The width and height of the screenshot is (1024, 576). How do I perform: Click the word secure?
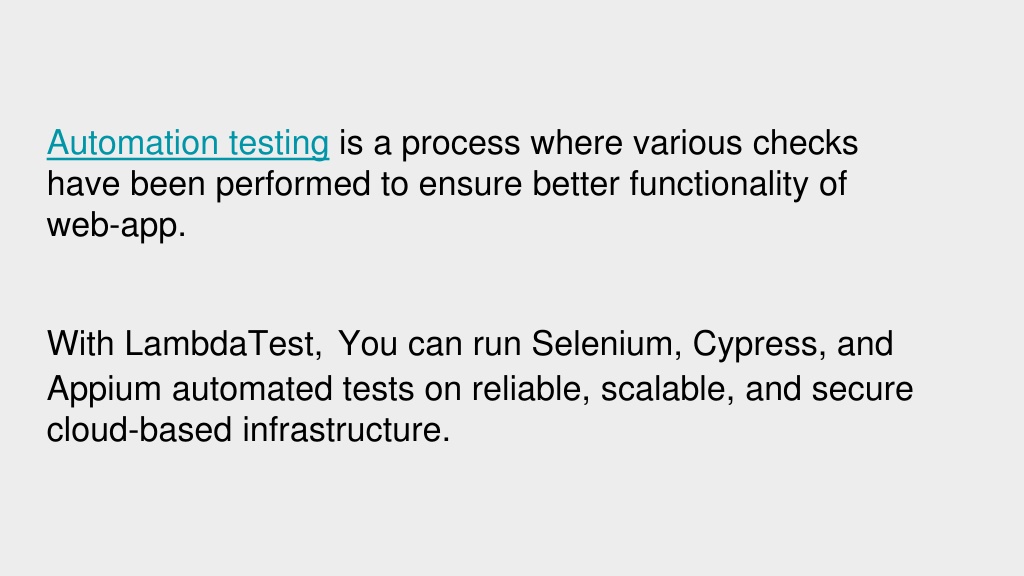[x=862, y=390]
